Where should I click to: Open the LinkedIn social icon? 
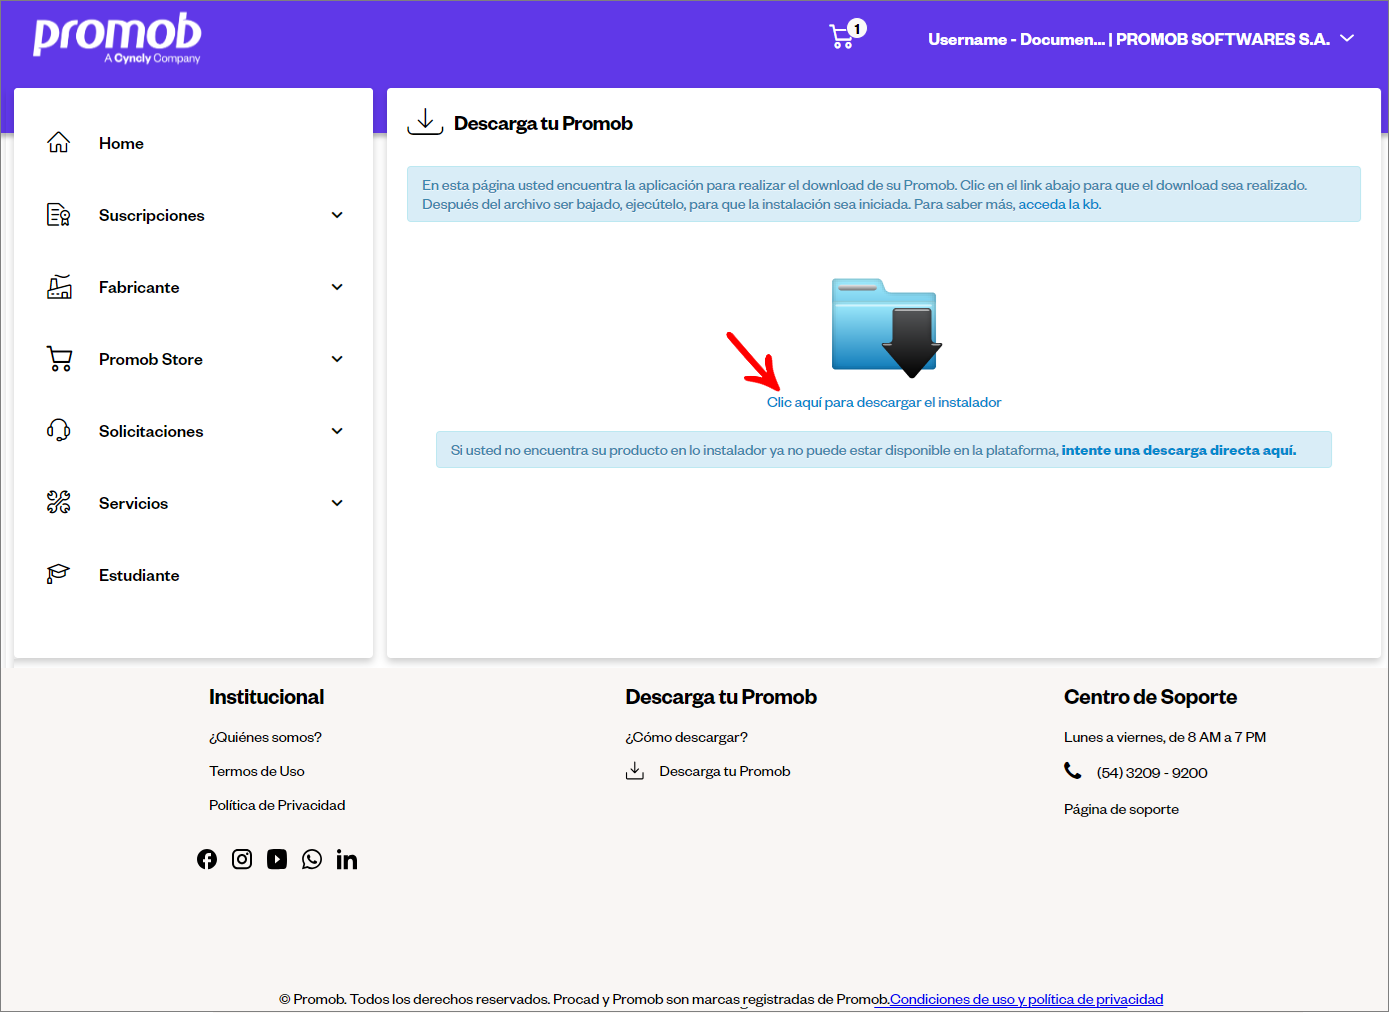(347, 860)
